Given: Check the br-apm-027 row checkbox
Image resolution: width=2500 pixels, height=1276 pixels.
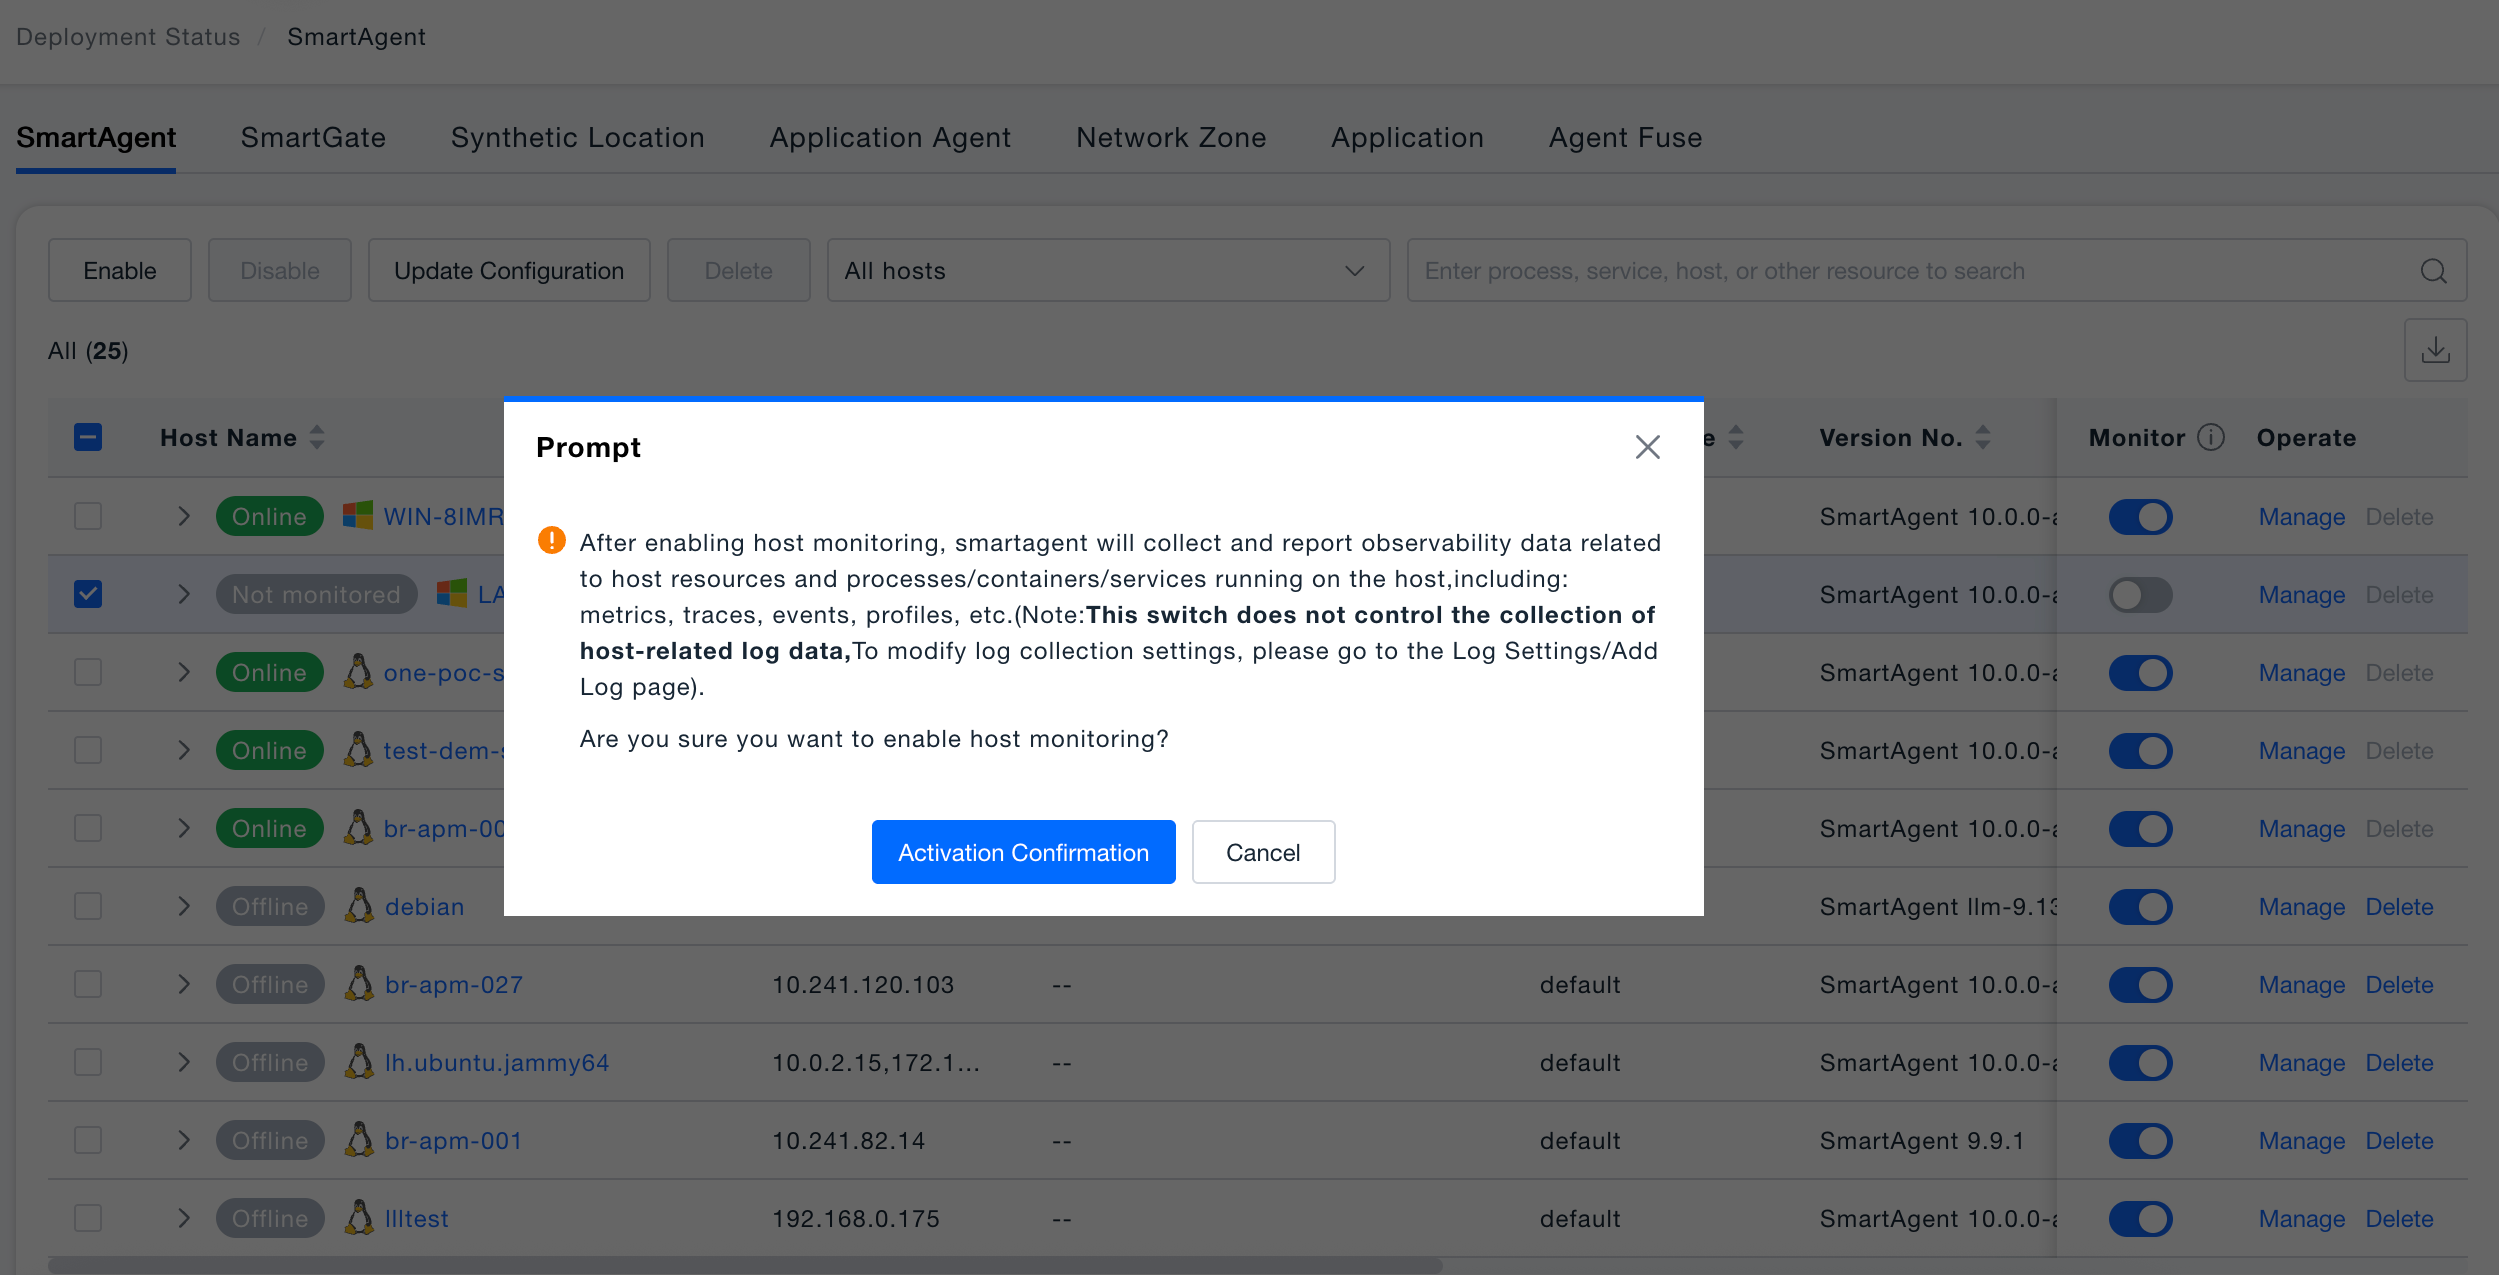Looking at the screenshot, I should point(88,984).
